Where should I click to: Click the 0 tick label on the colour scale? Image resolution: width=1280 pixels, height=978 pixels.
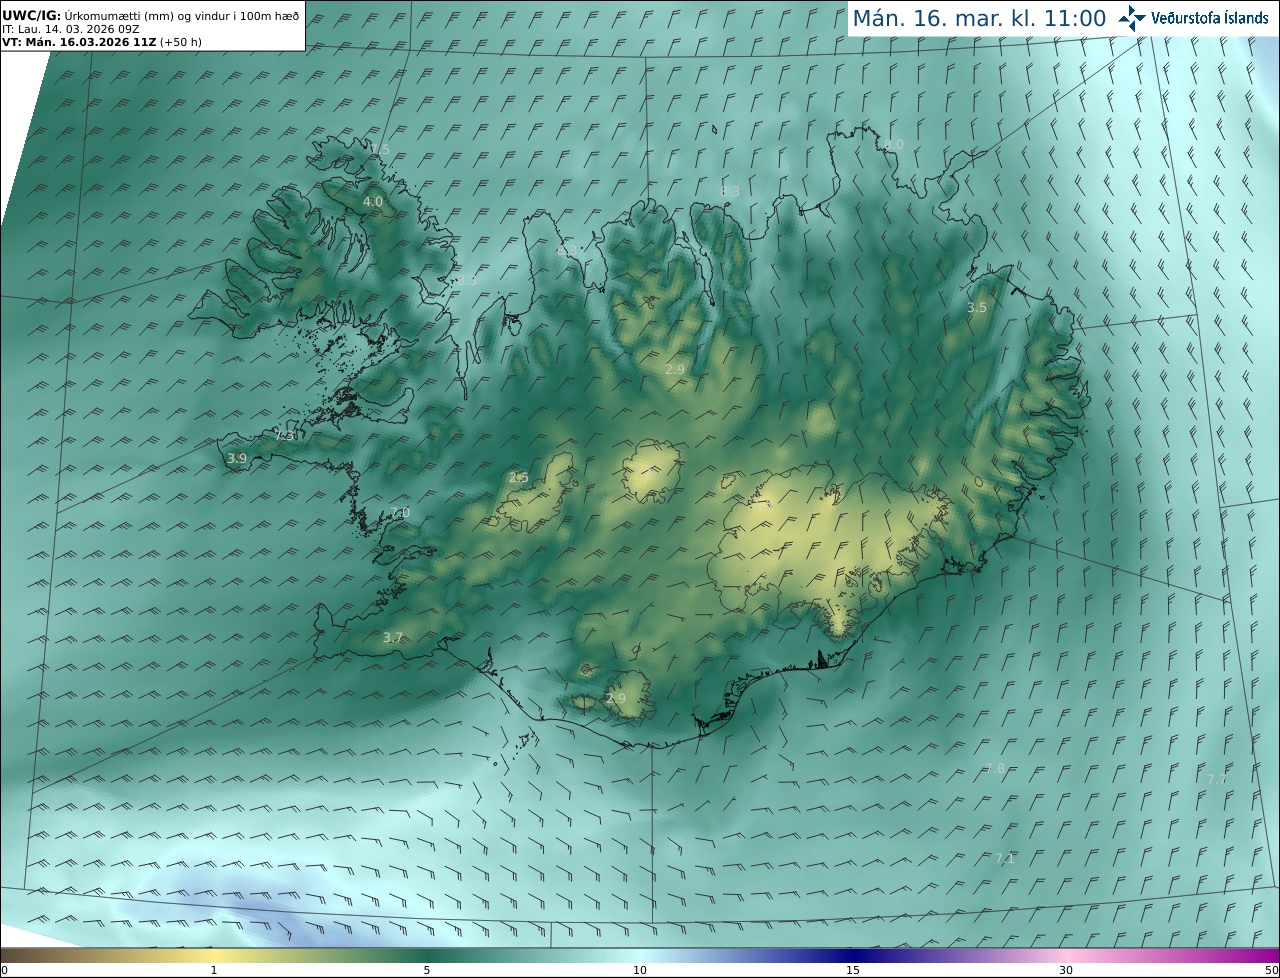click(4, 970)
